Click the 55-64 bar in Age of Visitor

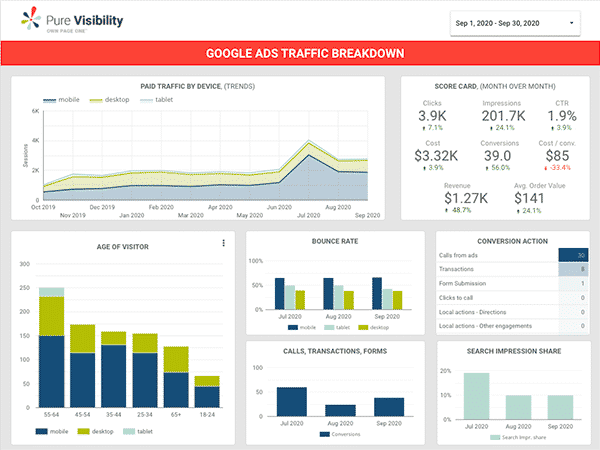(52, 347)
